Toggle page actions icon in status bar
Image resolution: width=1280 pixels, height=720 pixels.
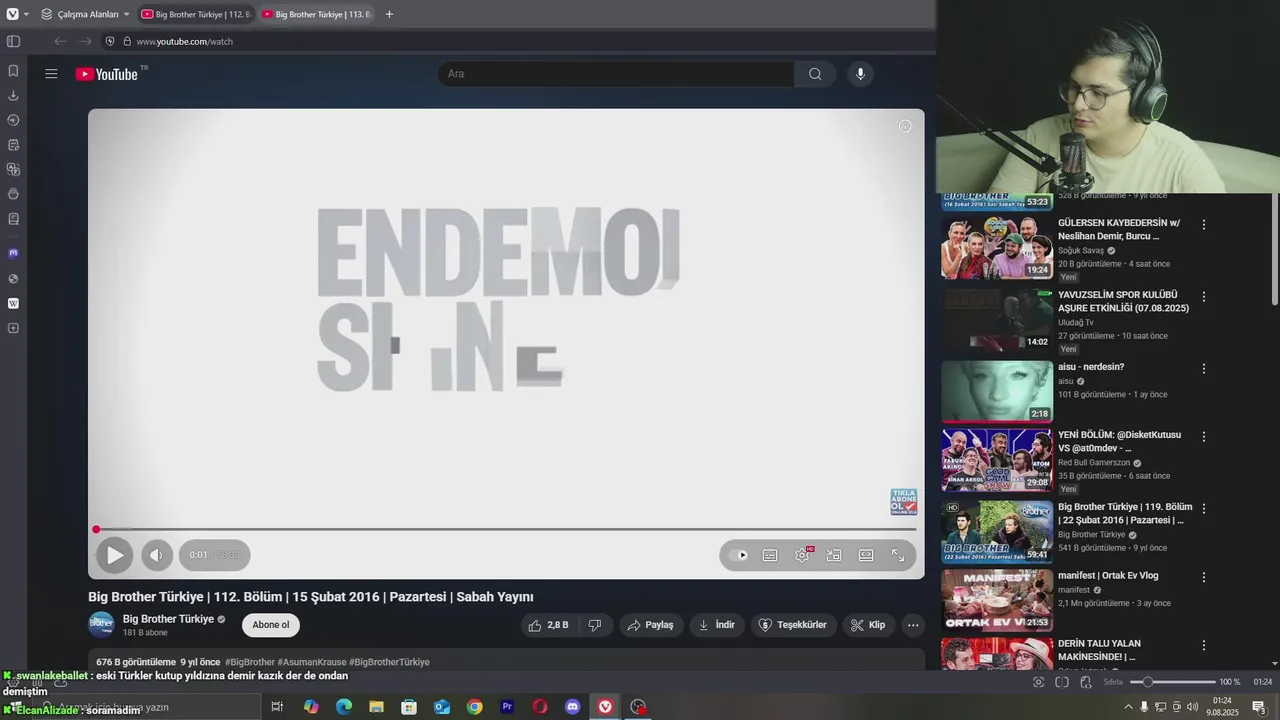point(1085,682)
